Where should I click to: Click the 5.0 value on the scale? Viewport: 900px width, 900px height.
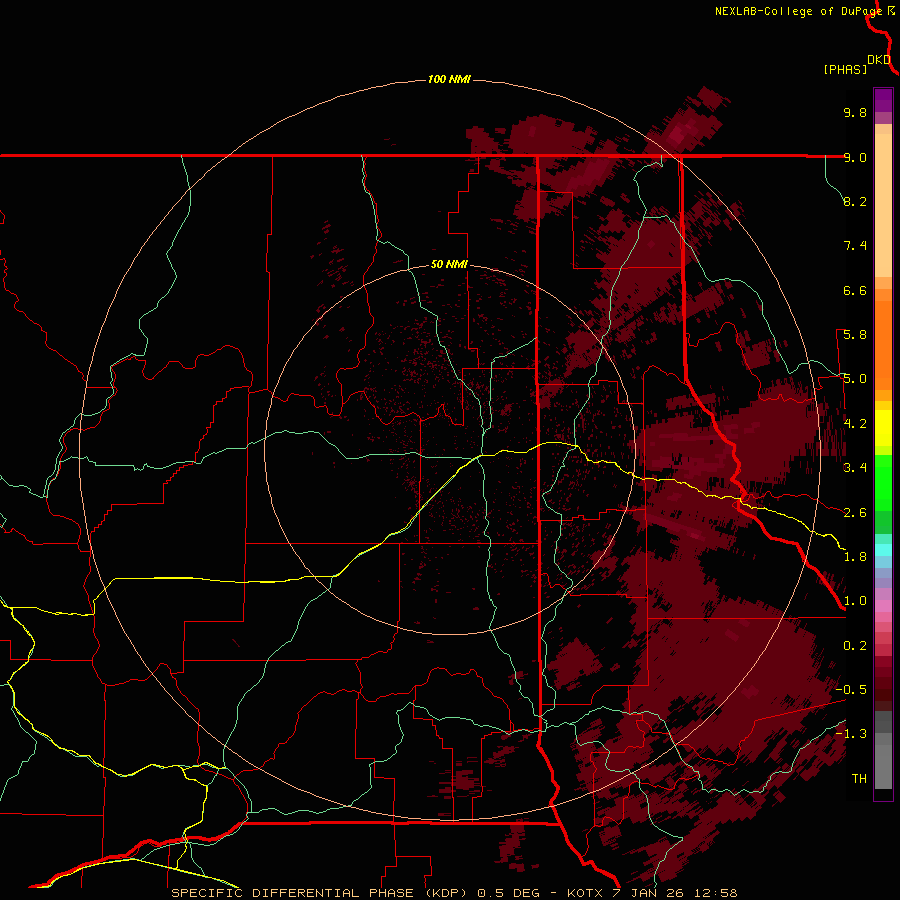(855, 379)
